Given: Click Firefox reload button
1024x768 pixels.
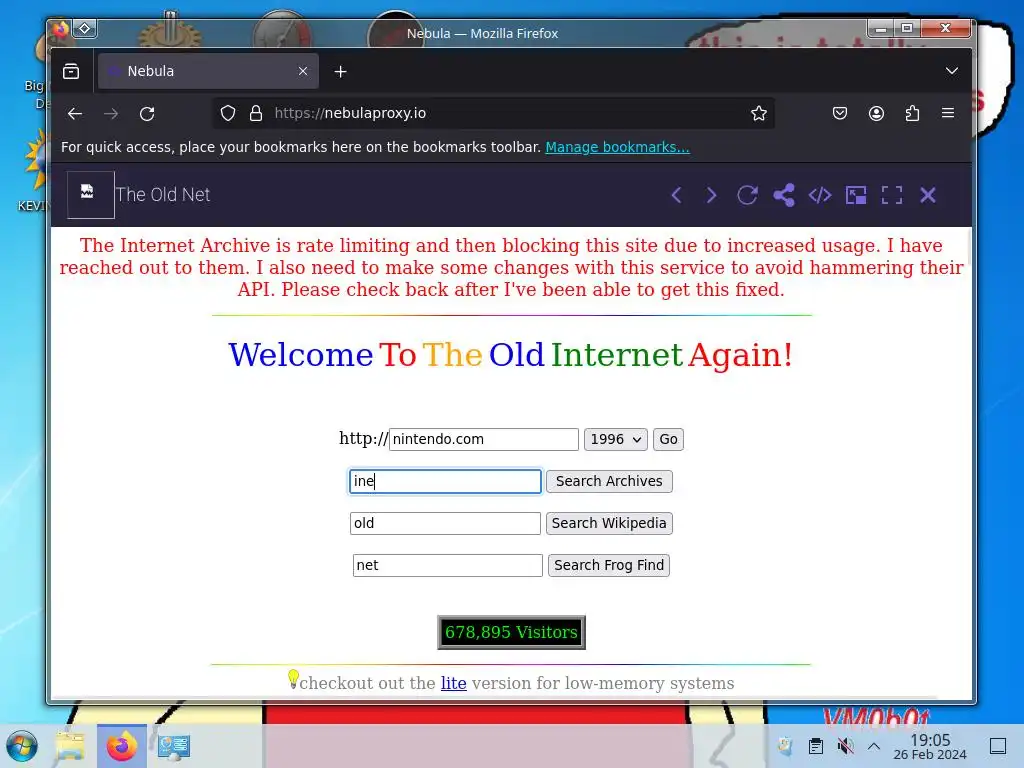Looking at the screenshot, I should pyautogui.click(x=147, y=114).
